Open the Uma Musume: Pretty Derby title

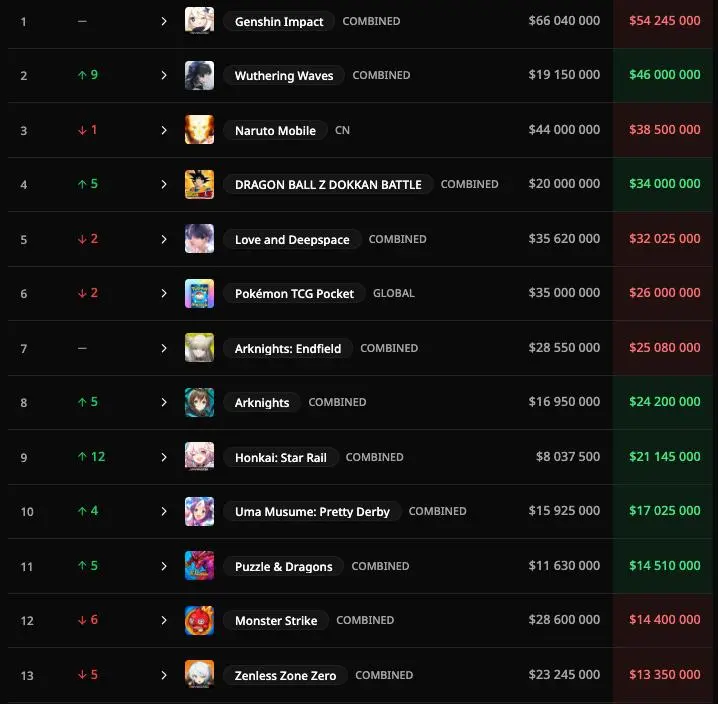tap(312, 511)
